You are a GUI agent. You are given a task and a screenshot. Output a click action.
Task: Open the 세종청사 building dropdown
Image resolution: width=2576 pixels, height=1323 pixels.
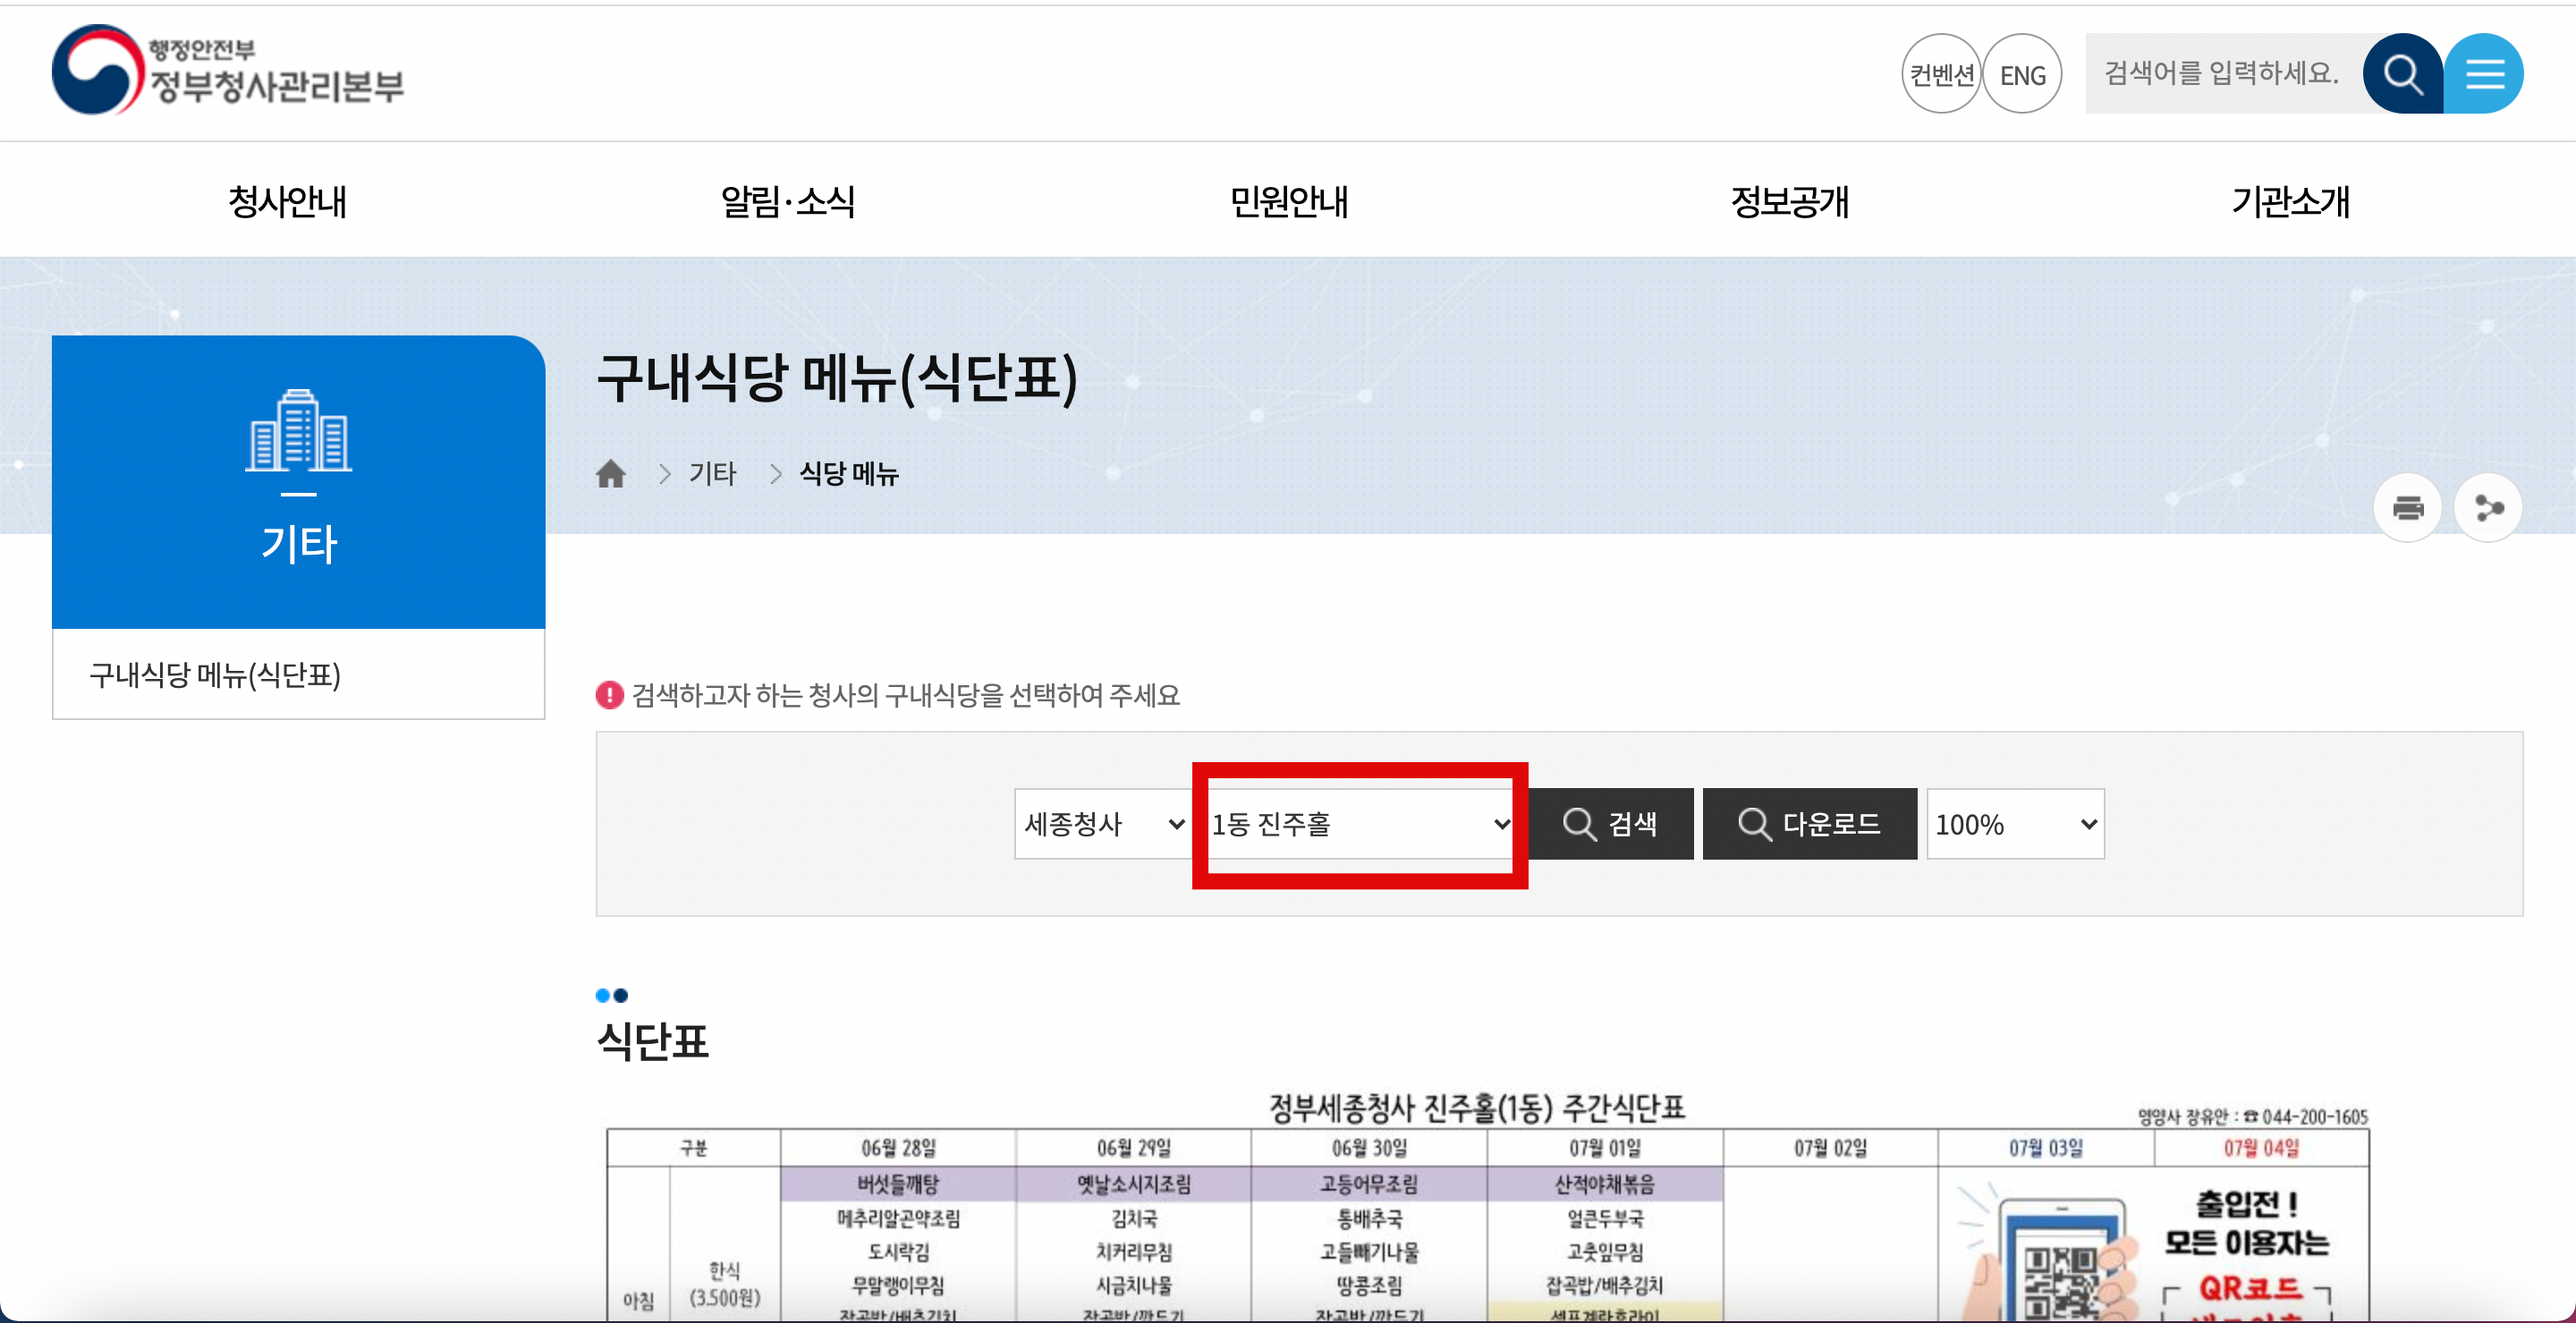pos(1102,824)
